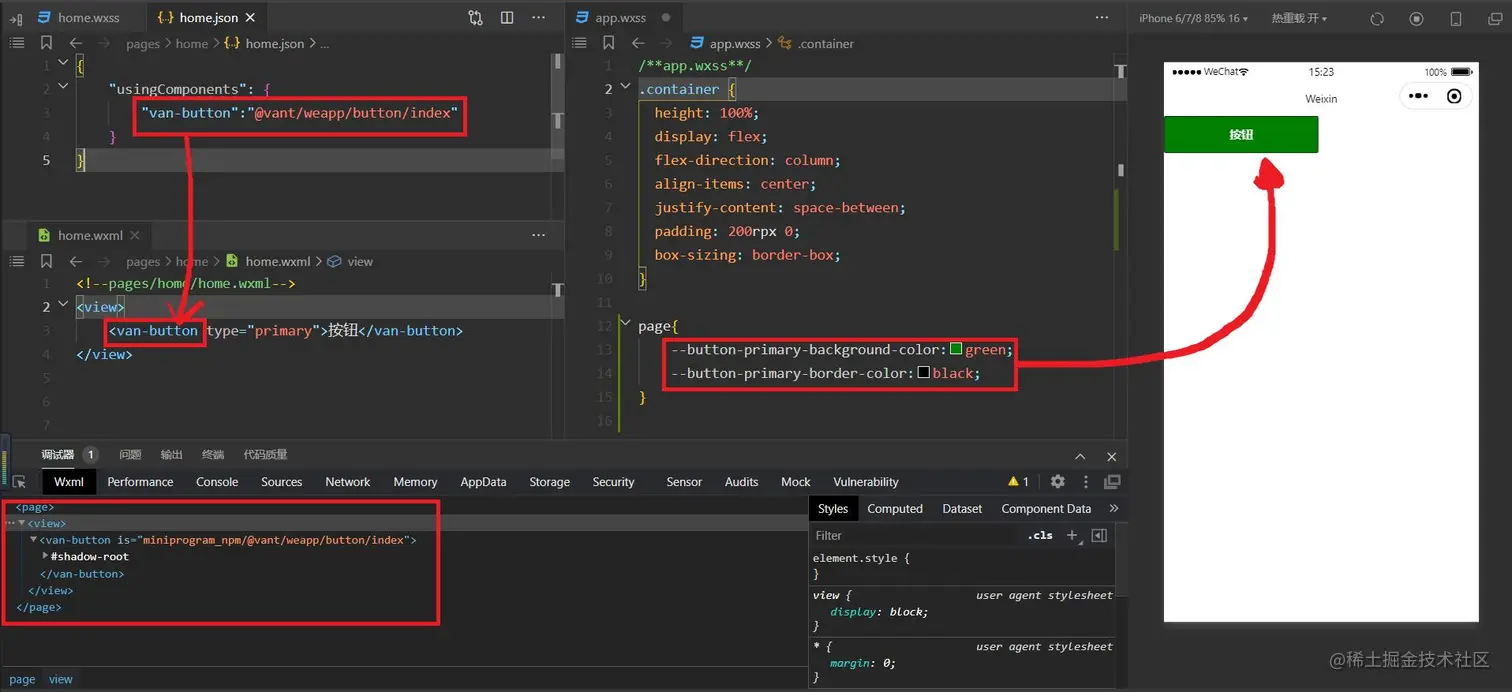Add a new style rule with plus icon
1512x692 pixels.
point(1072,535)
